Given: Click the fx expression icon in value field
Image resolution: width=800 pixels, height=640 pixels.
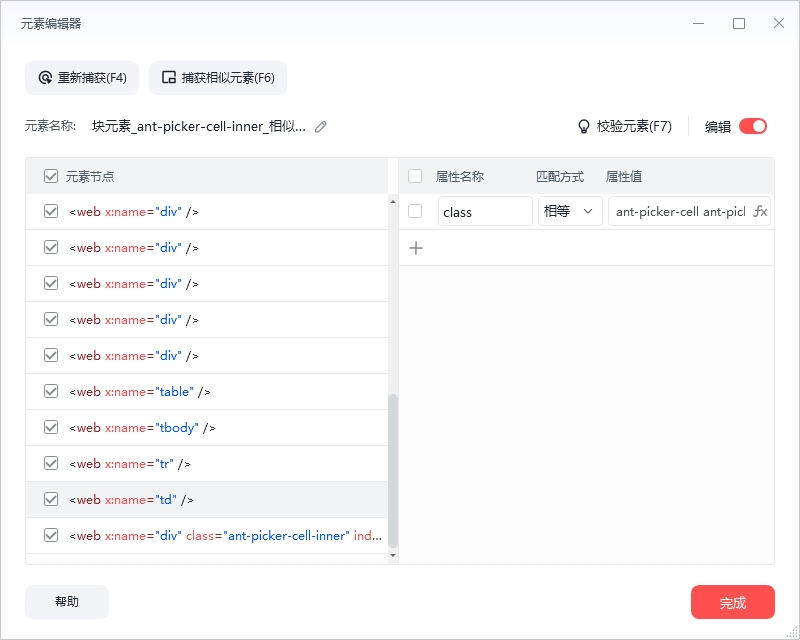Looking at the screenshot, I should pos(759,211).
